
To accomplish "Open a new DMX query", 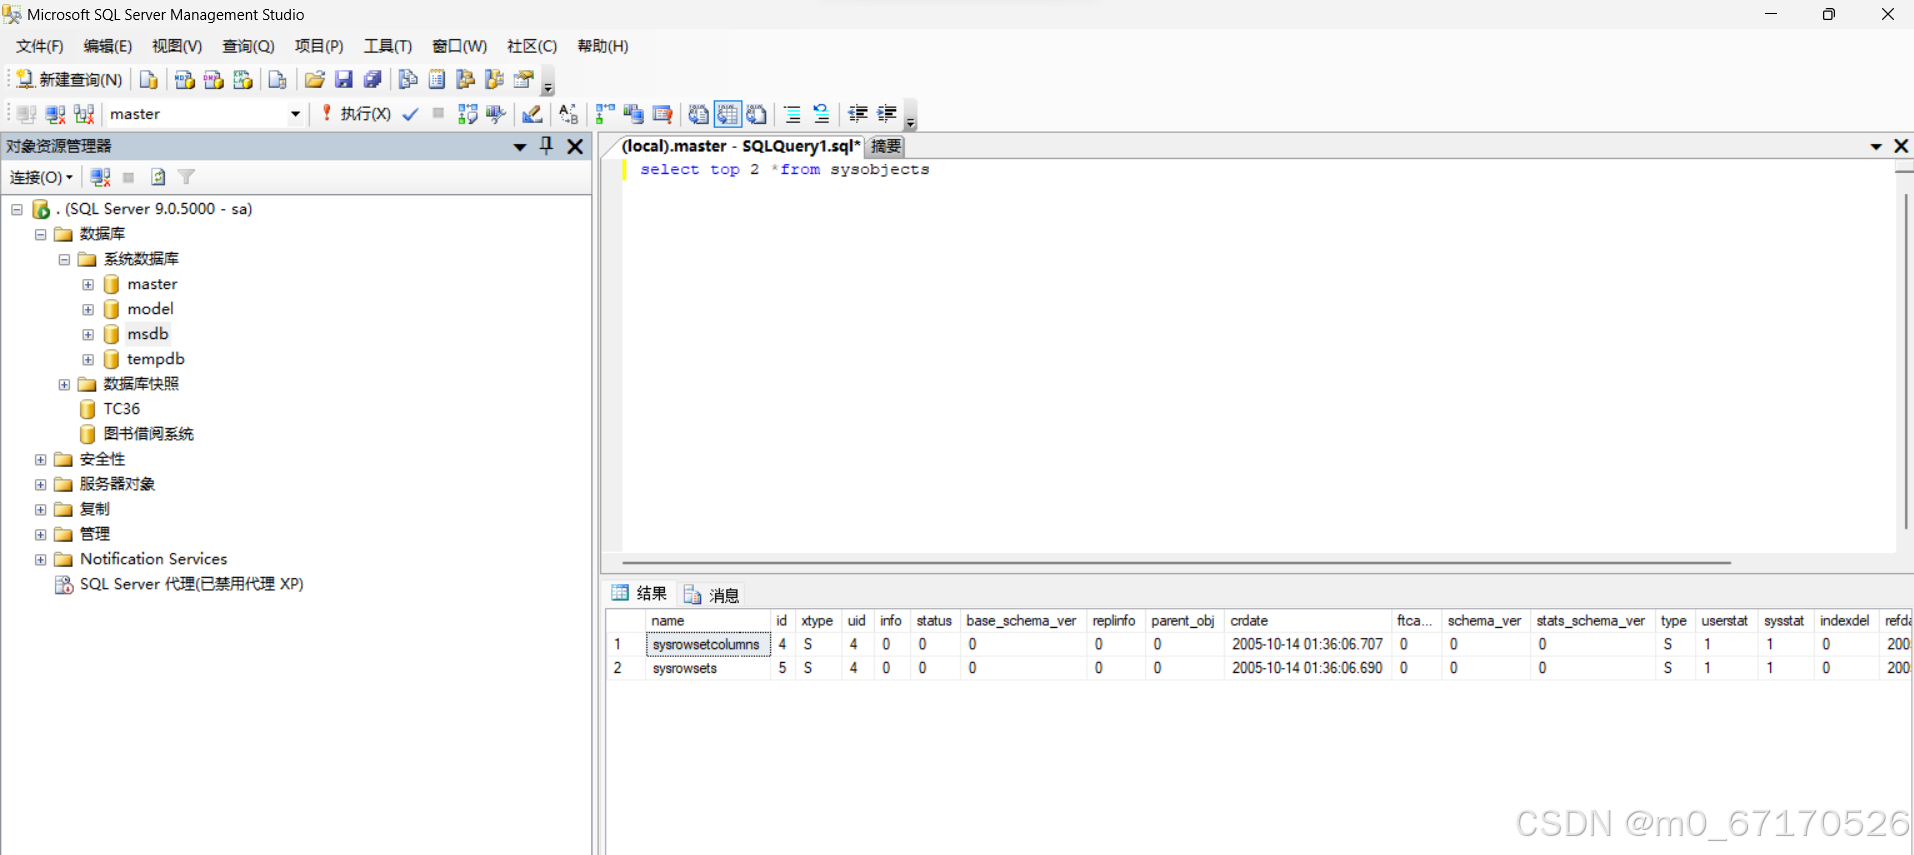I will coord(213,80).
